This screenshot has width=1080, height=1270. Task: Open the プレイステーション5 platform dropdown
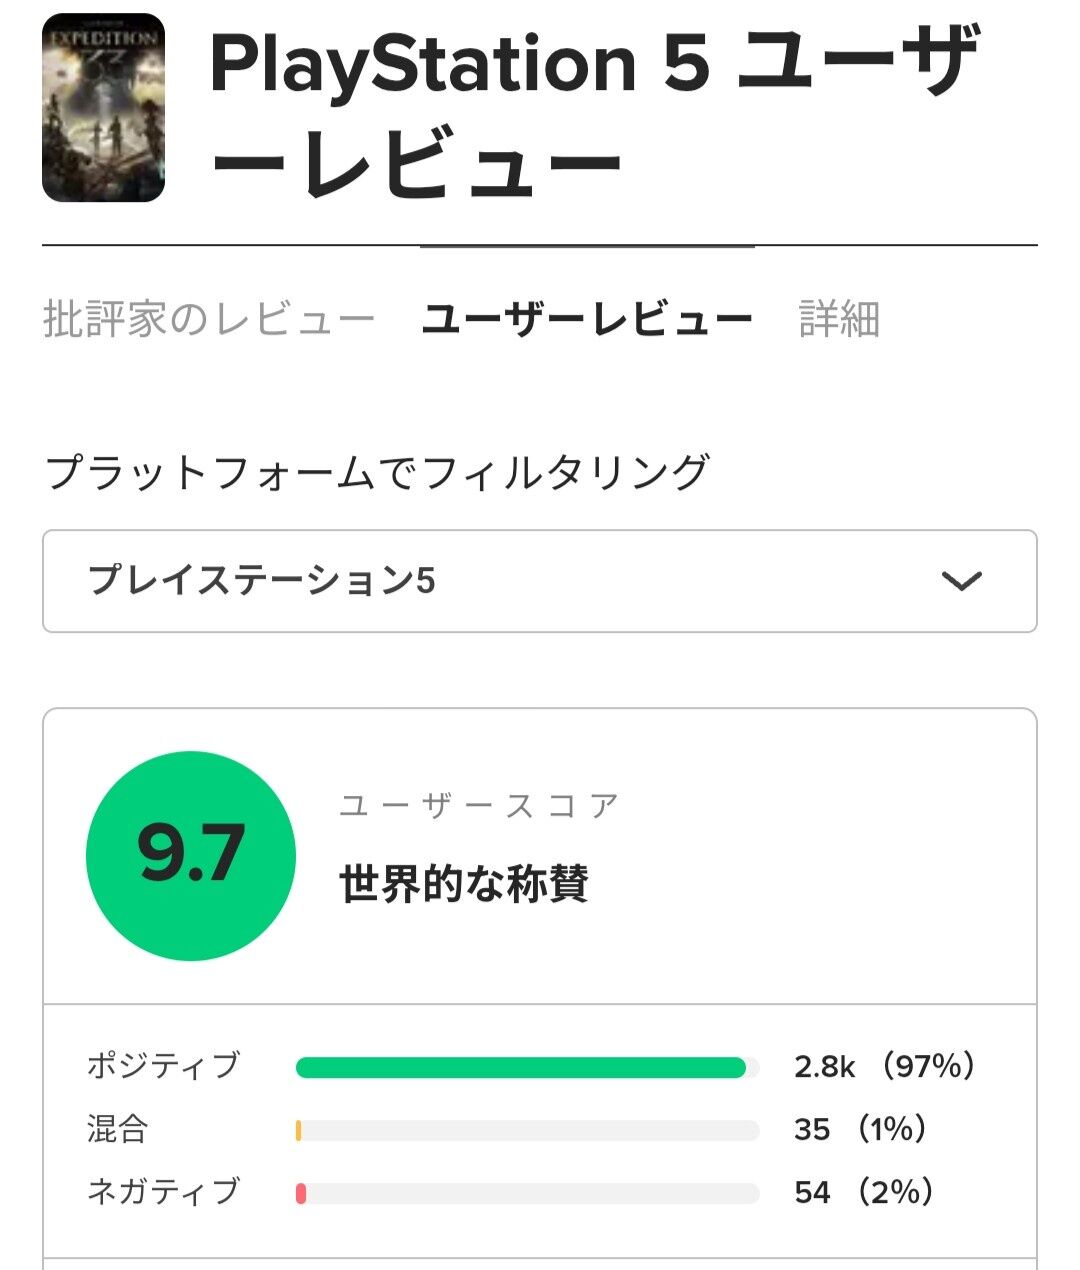(x=539, y=581)
